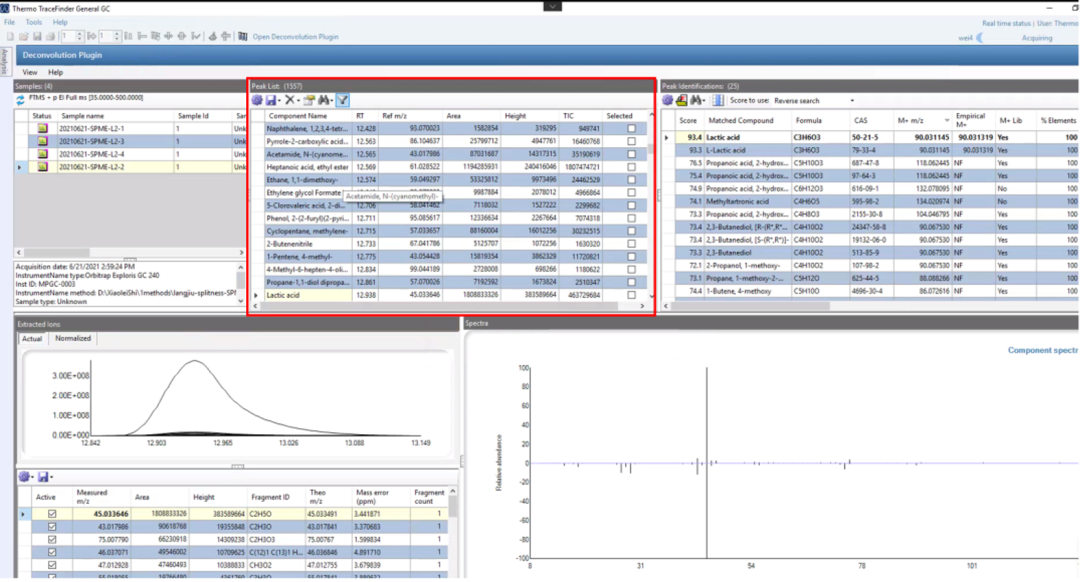Click the refresh icon in Samples panel
1080x582 pixels.
pyautogui.click(x=20, y=100)
